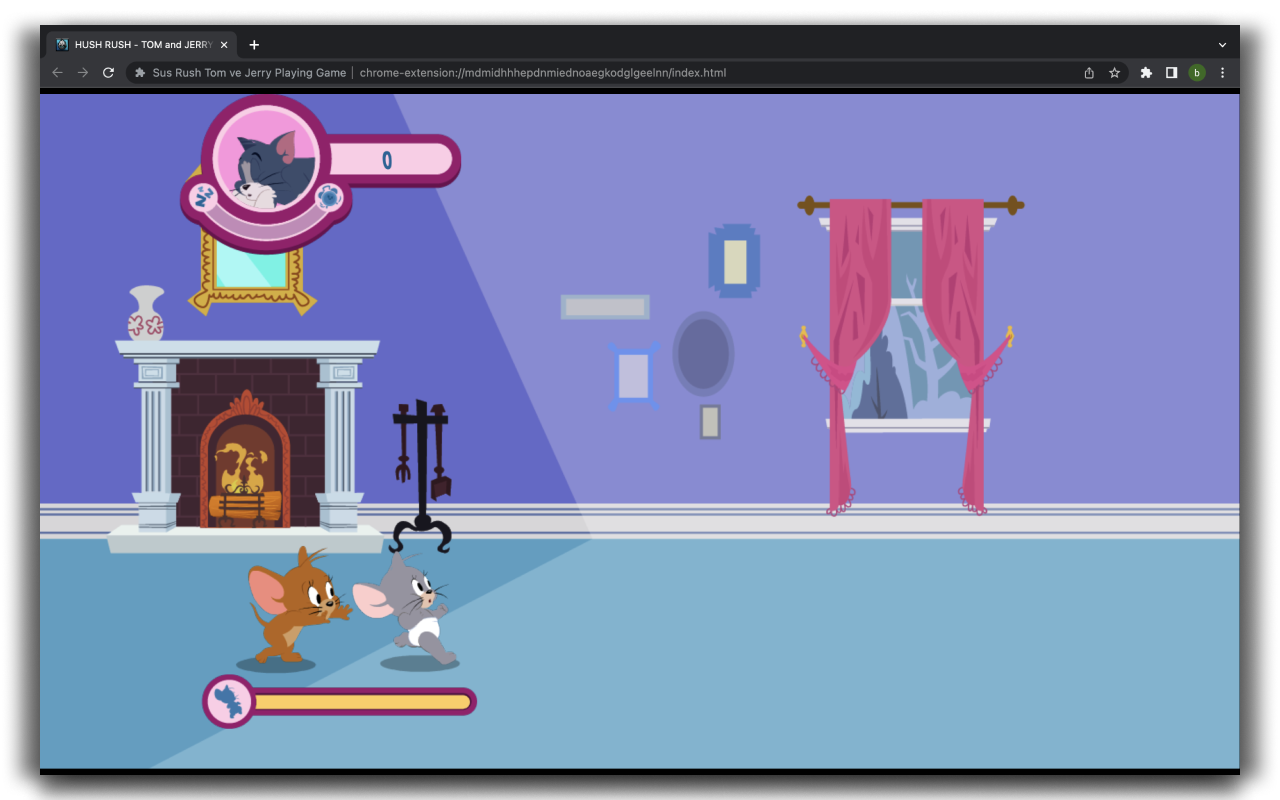1280x800 pixels.
Task: Select the browser extensions puzzle icon
Action: (x=1145, y=72)
